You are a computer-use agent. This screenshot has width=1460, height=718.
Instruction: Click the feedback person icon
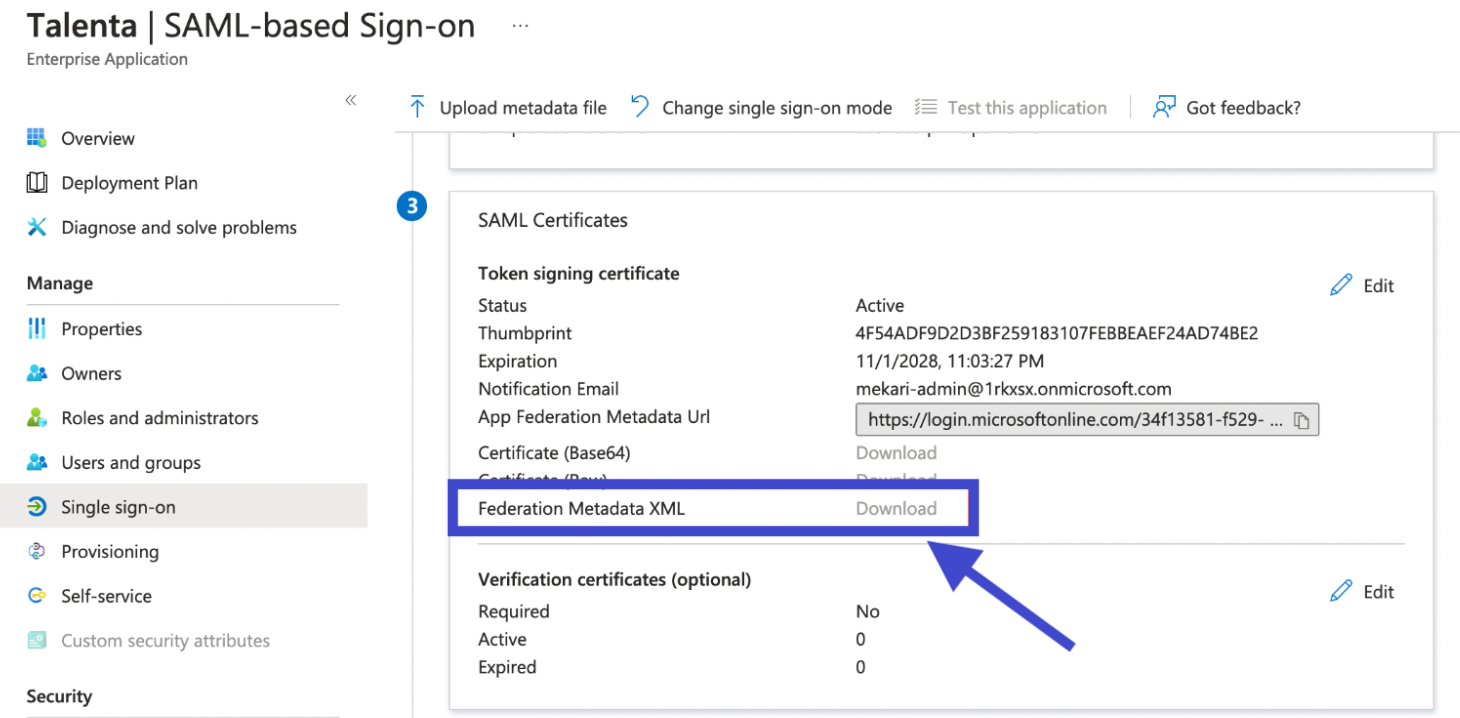(x=1164, y=107)
